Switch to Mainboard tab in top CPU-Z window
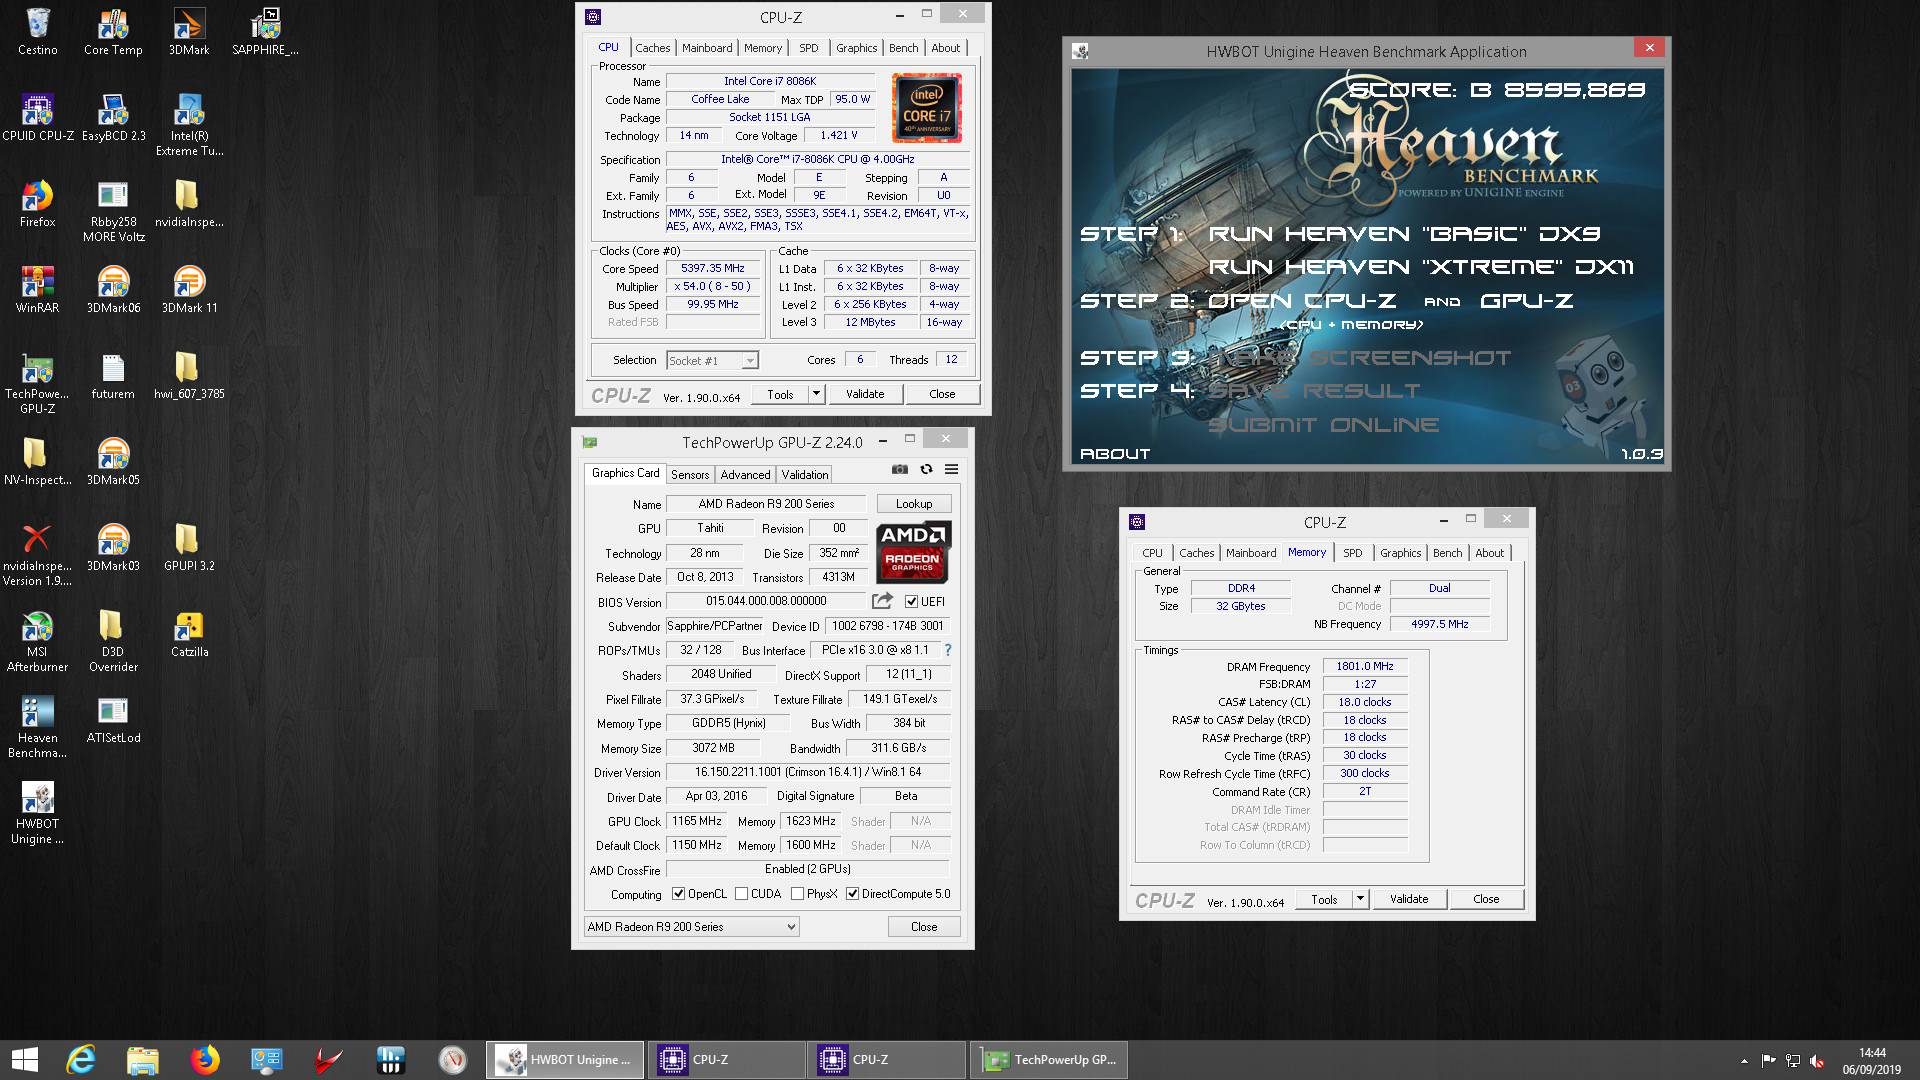The width and height of the screenshot is (1920, 1080). pyautogui.click(x=707, y=48)
